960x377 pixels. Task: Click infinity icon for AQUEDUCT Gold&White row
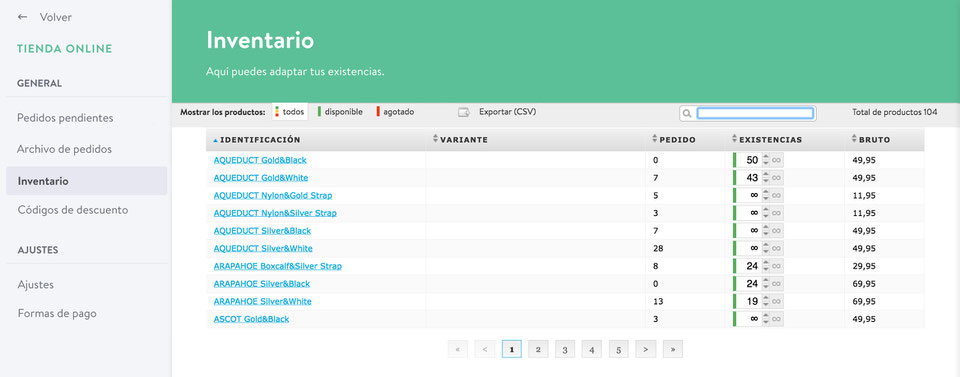coord(776,178)
